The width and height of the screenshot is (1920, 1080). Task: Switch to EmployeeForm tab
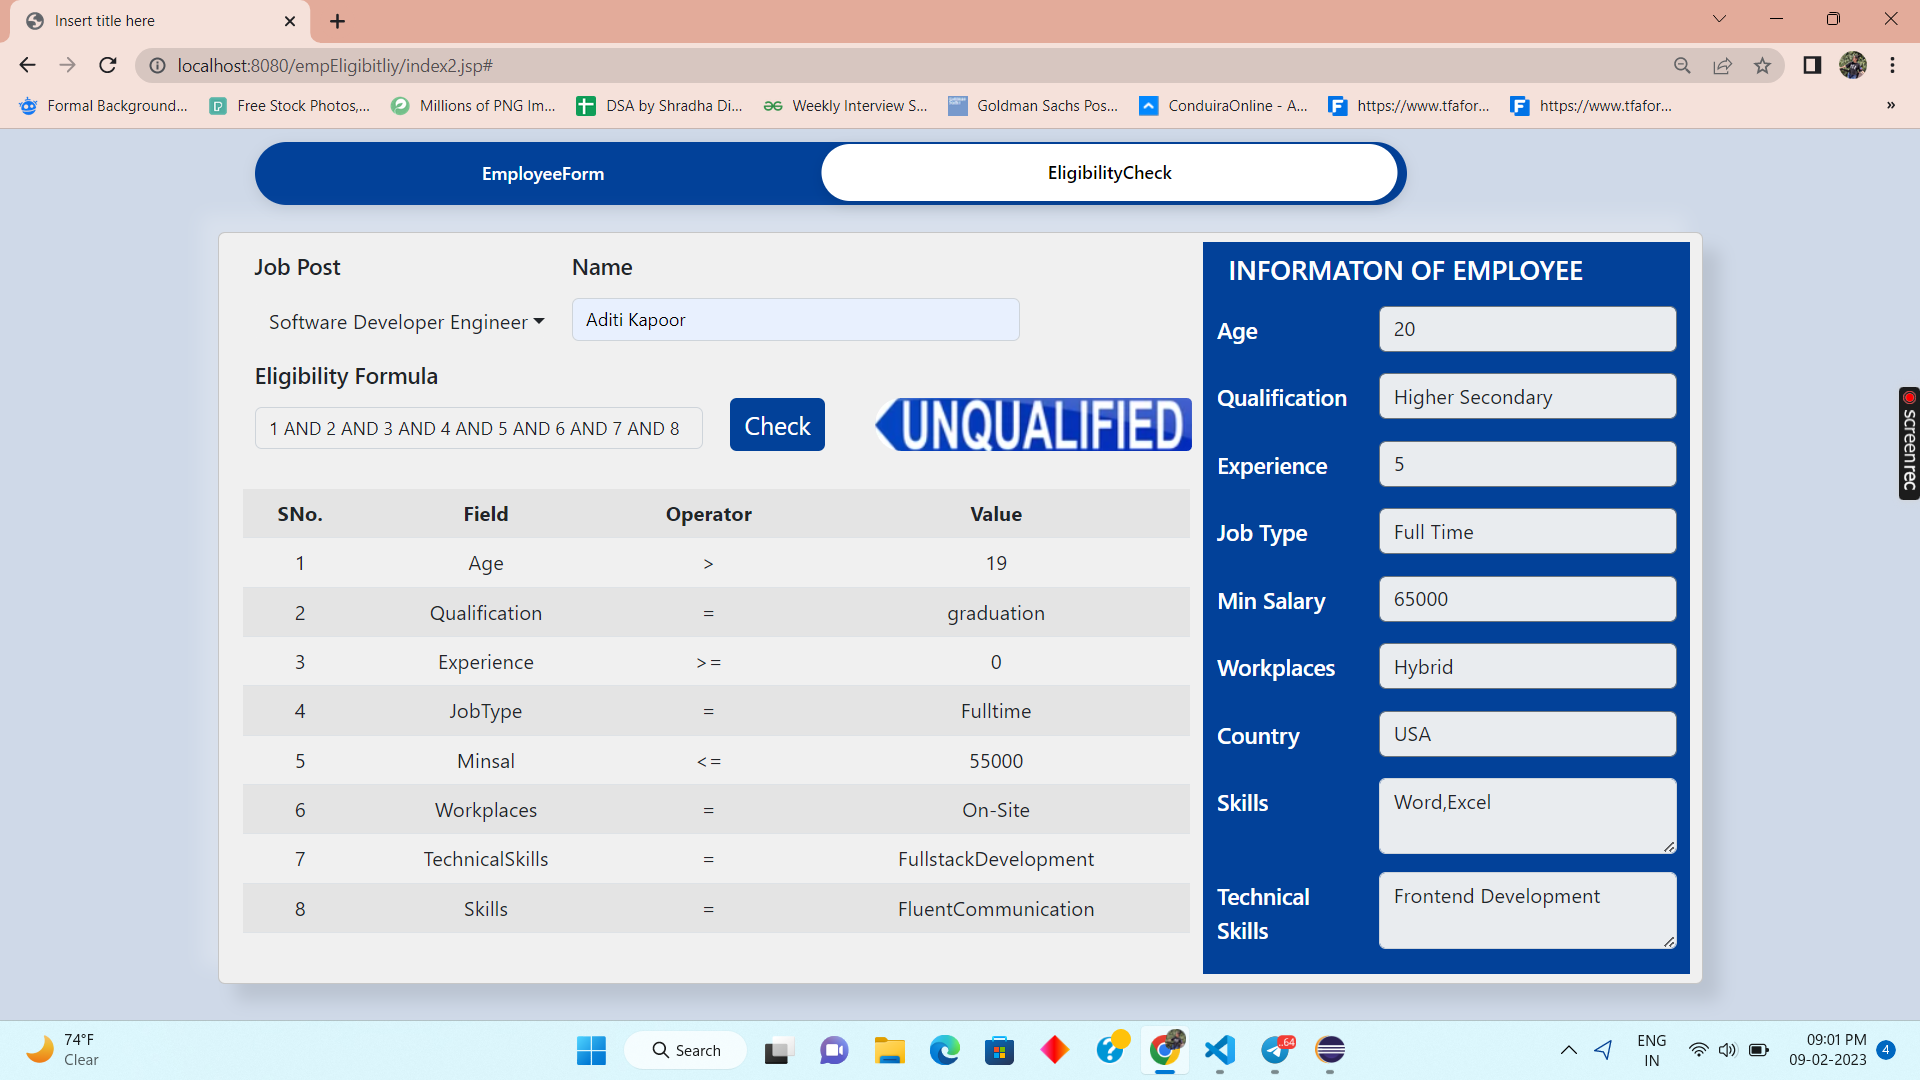pyautogui.click(x=542, y=173)
